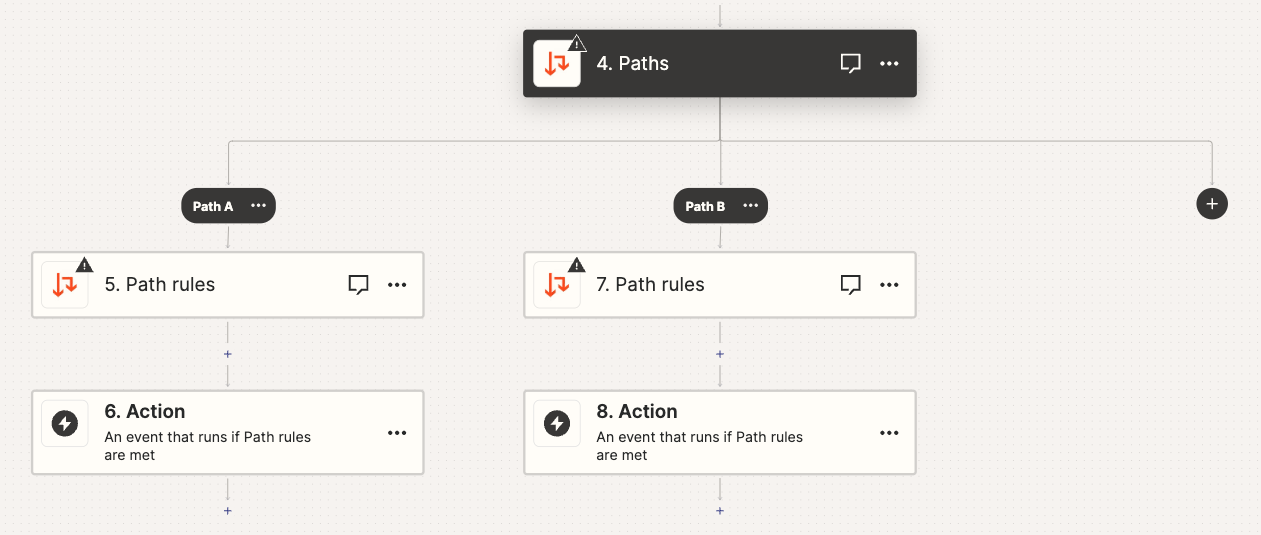Viewport: 1261px width, 535px height.
Task: Click the 5. Path rules step icon
Action: pyautogui.click(x=65, y=285)
